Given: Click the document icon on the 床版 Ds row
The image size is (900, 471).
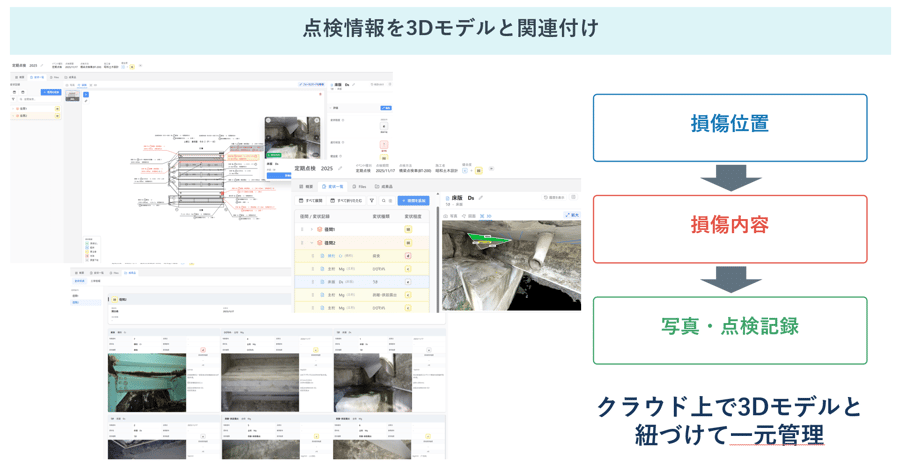Looking at the screenshot, I should [x=323, y=282].
